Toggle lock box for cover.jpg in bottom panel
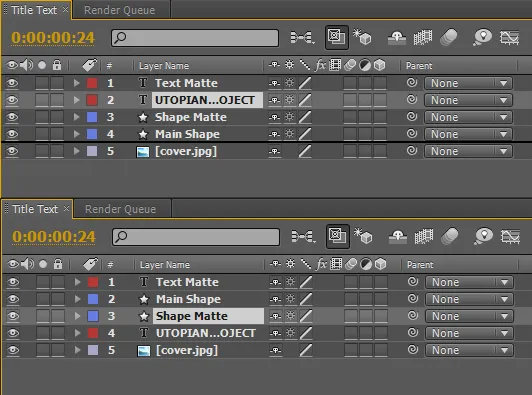The image size is (532, 395). click(58, 350)
